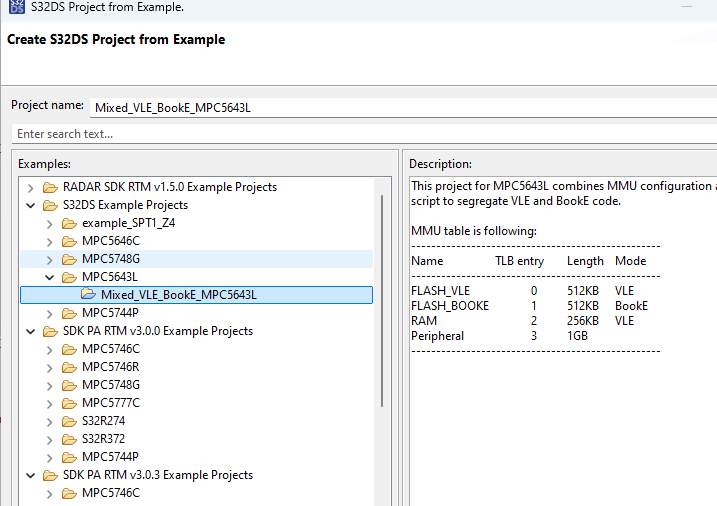Select SDK PA RTM v3.0.3 Example Projects
Image resolution: width=717 pixels, height=506 pixels.
coord(158,475)
